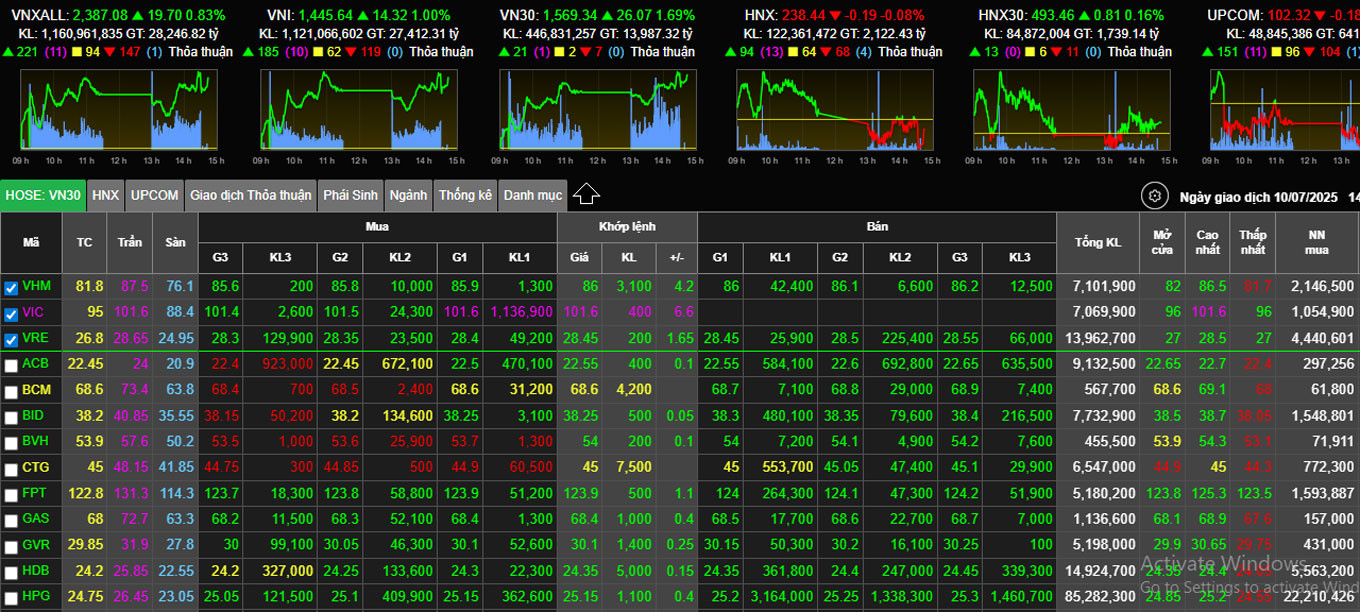Open the Danh mục tab
1360x612 pixels.
tap(532, 196)
